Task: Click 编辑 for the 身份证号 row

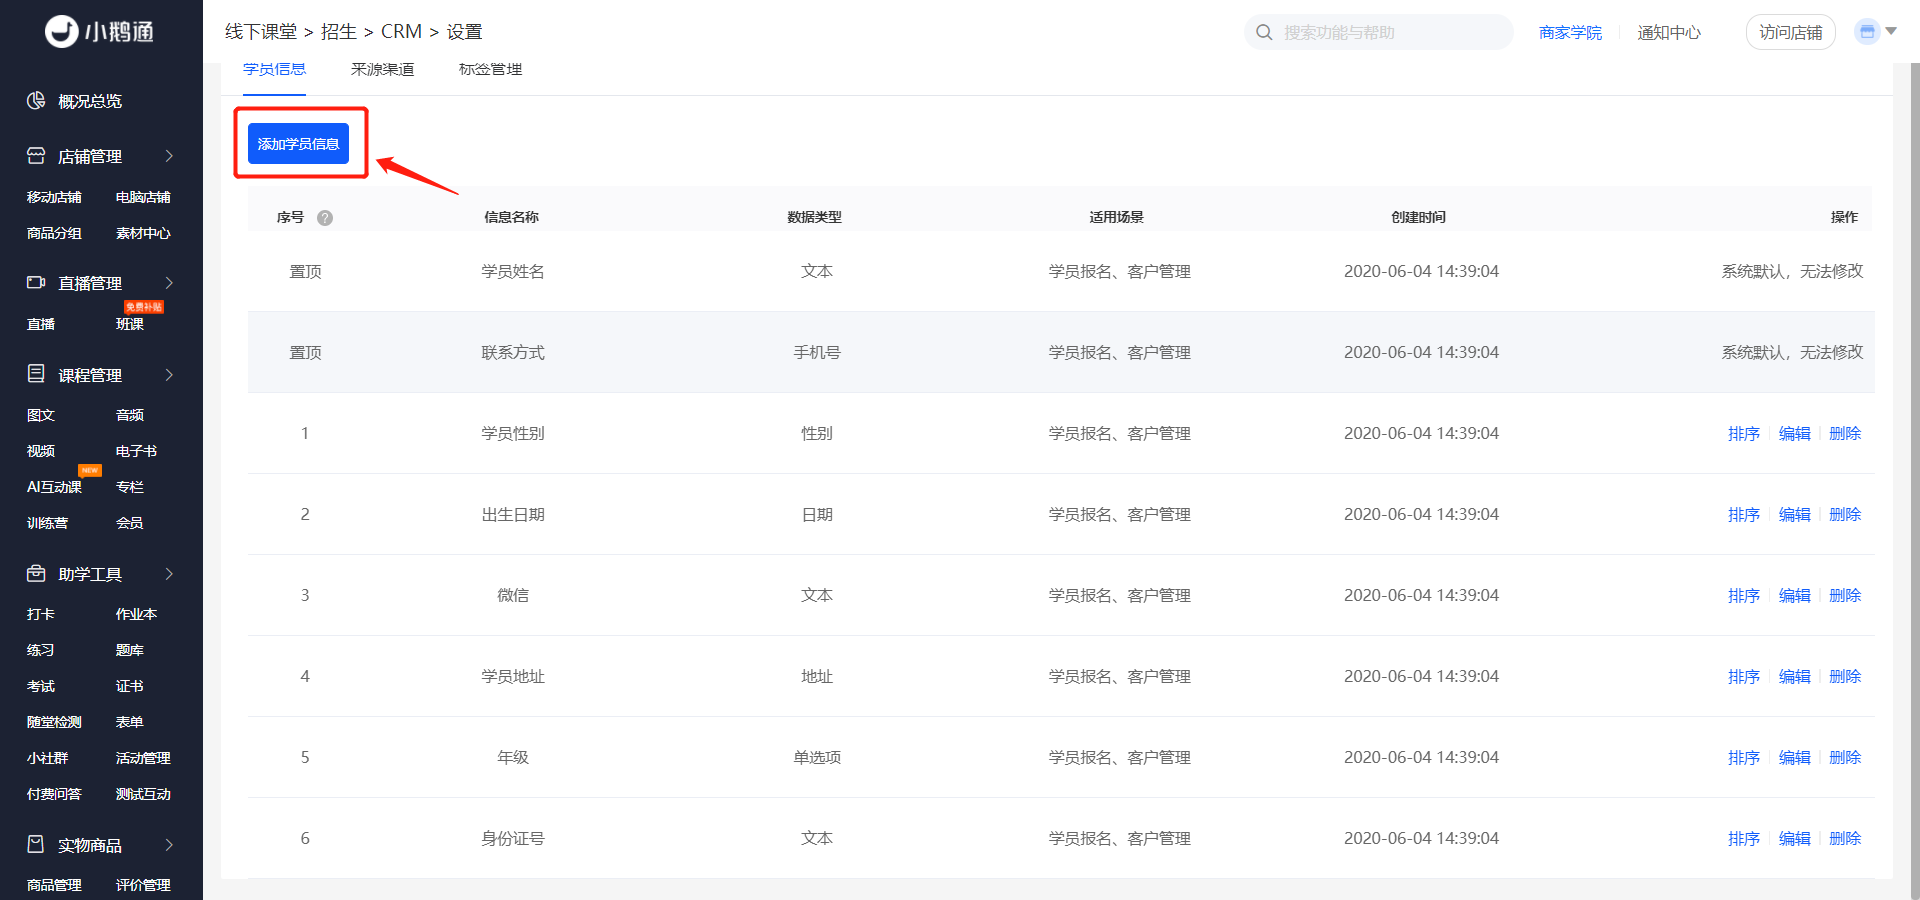Action: pyautogui.click(x=1794, y=838)
